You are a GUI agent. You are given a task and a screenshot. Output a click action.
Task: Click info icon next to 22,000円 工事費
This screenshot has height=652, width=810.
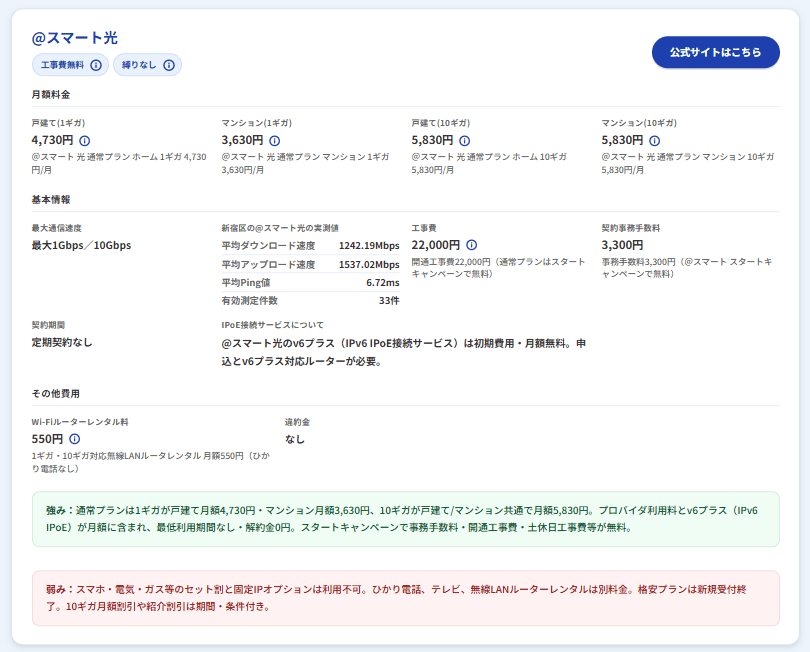[472, 245]
